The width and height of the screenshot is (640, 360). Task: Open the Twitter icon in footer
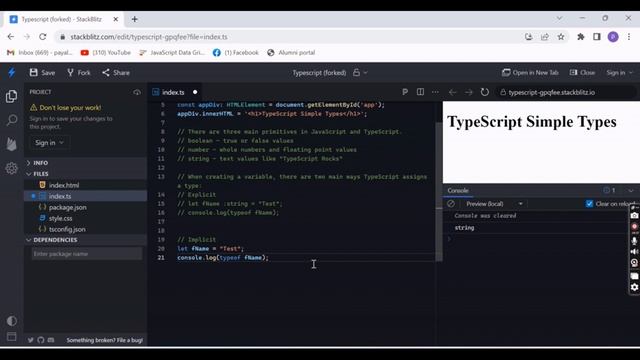pos(31,340)
